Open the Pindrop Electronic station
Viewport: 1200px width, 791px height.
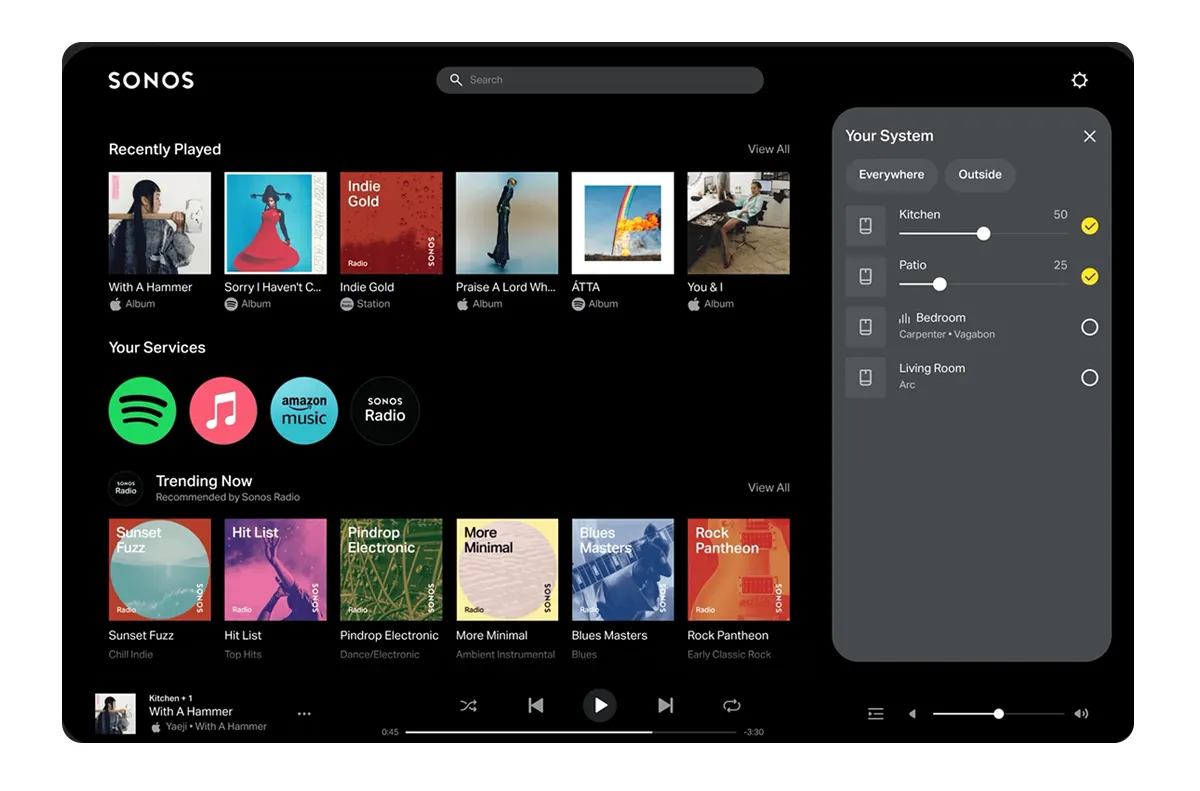click(391, 570)
